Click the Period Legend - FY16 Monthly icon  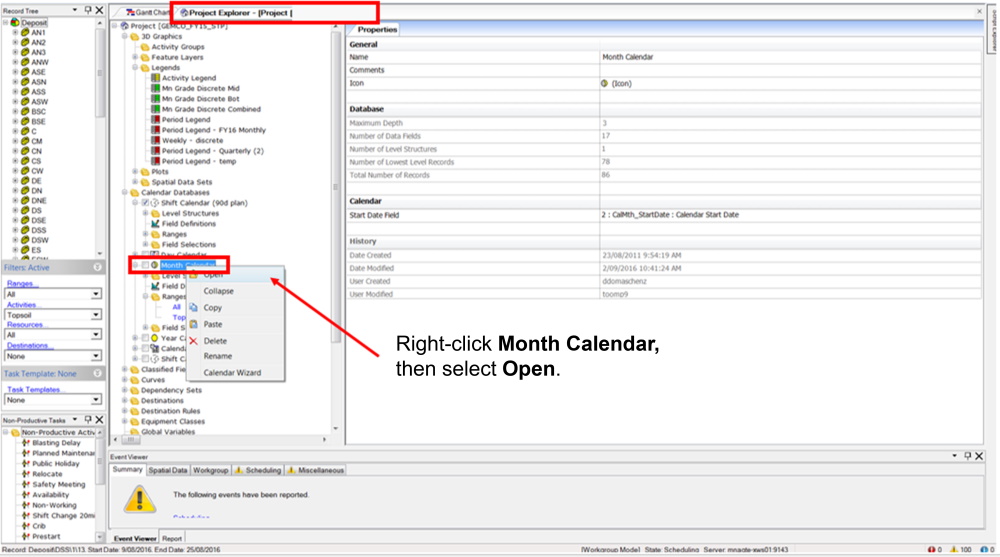155,130
